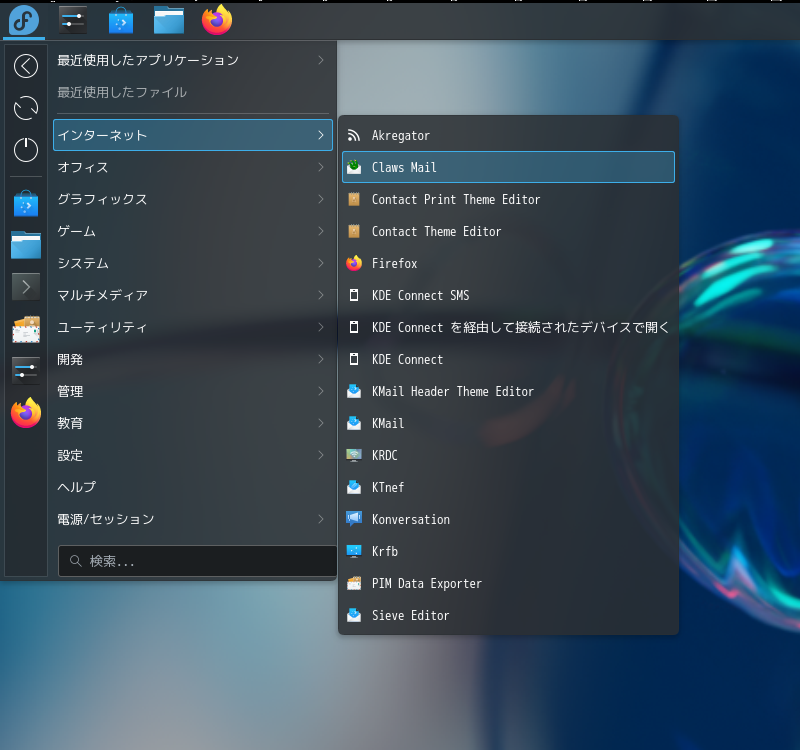Click the Firefox icon in submenu
Image resolution: width=800 pixels, height=750 pixels.
354,263
